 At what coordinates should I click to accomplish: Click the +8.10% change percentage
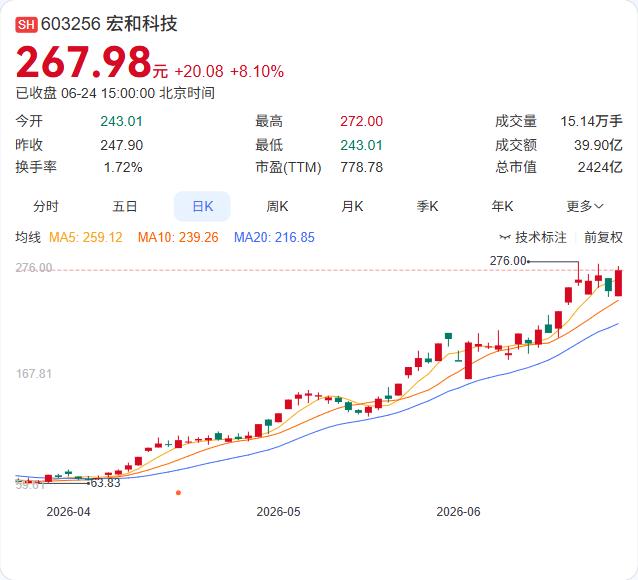257,72
